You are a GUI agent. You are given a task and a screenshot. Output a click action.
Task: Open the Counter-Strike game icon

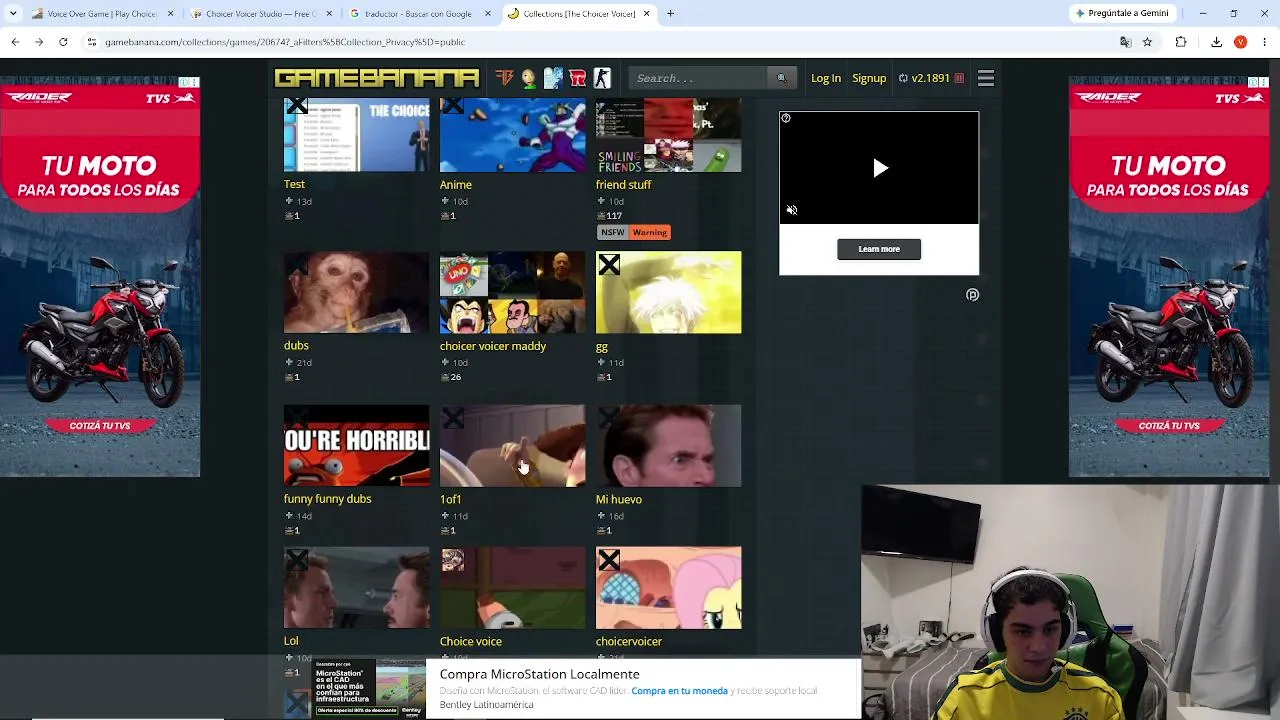602,78
